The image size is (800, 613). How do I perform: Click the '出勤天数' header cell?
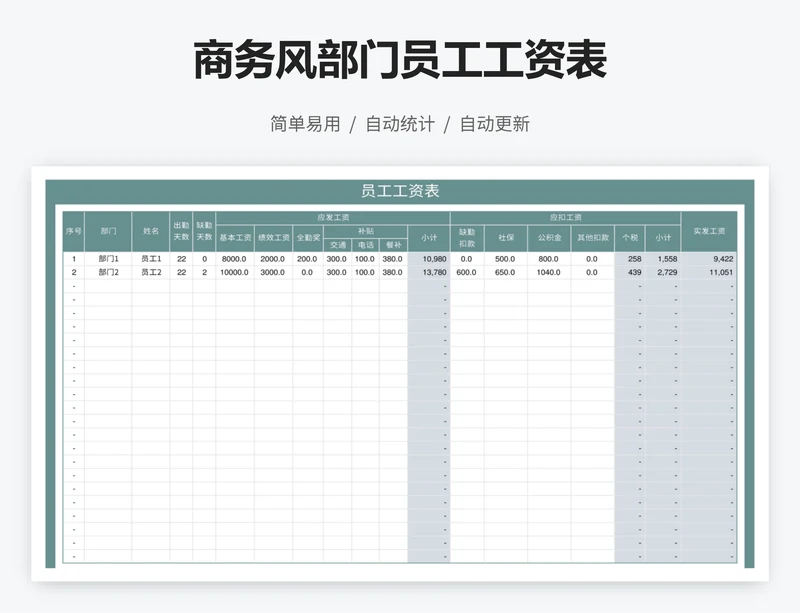click(x=181, y=231)
